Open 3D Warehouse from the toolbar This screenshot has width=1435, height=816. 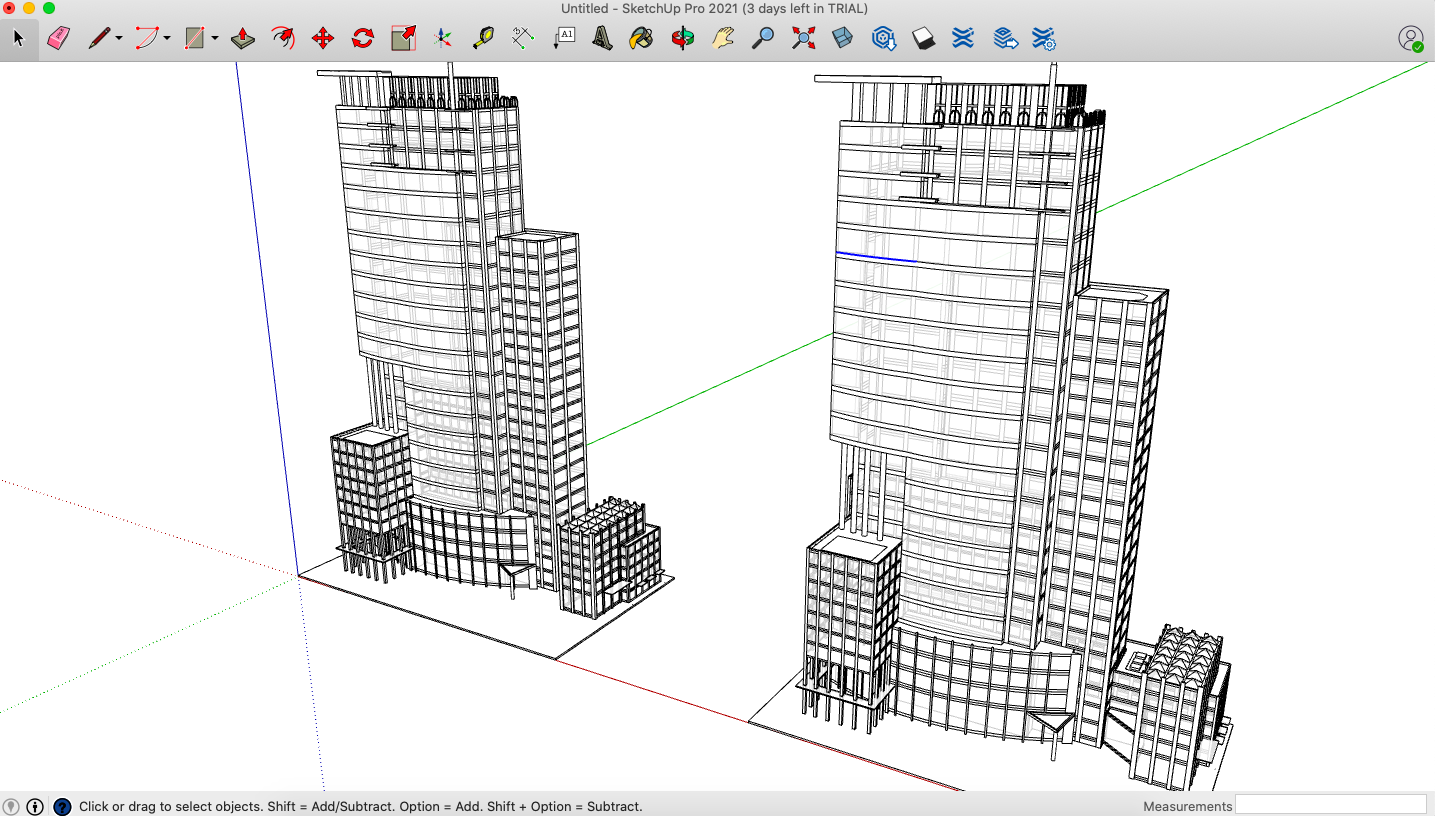883,39
